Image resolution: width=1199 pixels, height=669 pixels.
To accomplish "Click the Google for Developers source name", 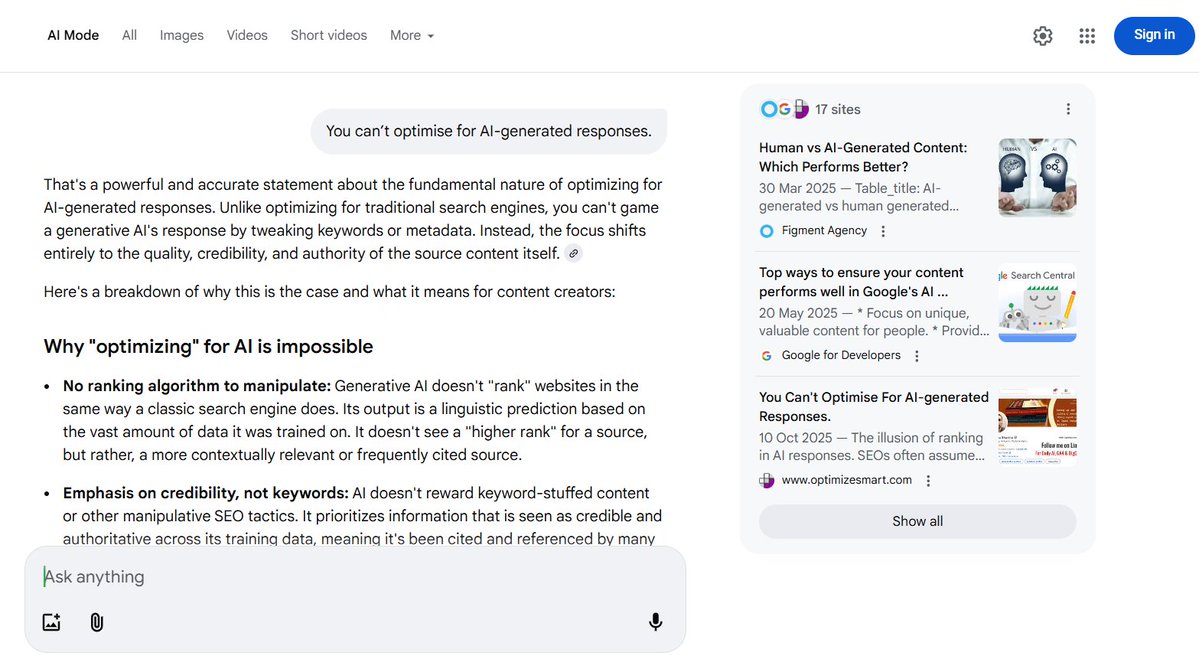I will (x=841, y=356).
